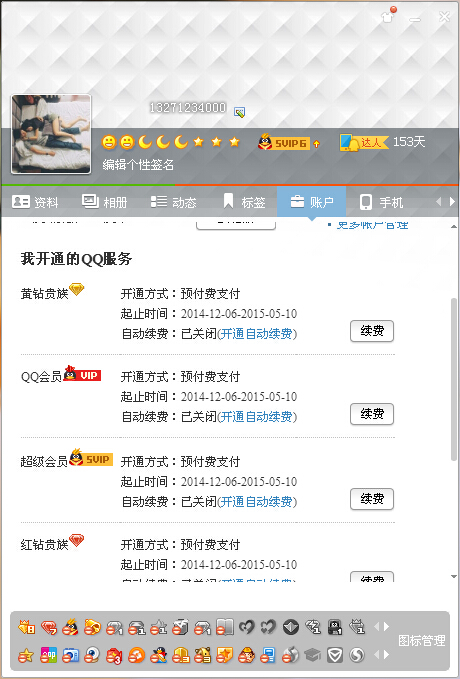Click 续费 for 超级会员
The width and height of the screenshot is (460, 679).
pyautogui.click(x=372, y=499)
